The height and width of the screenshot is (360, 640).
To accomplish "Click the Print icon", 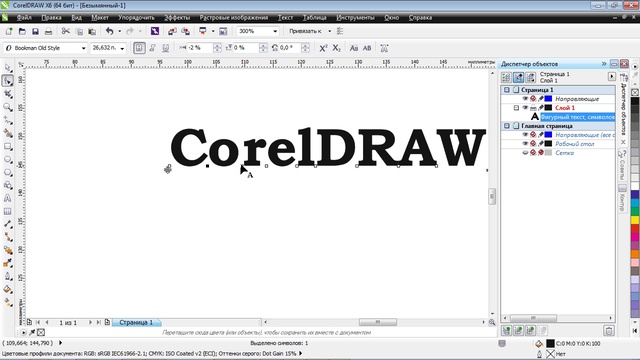I will pos(48,31).
